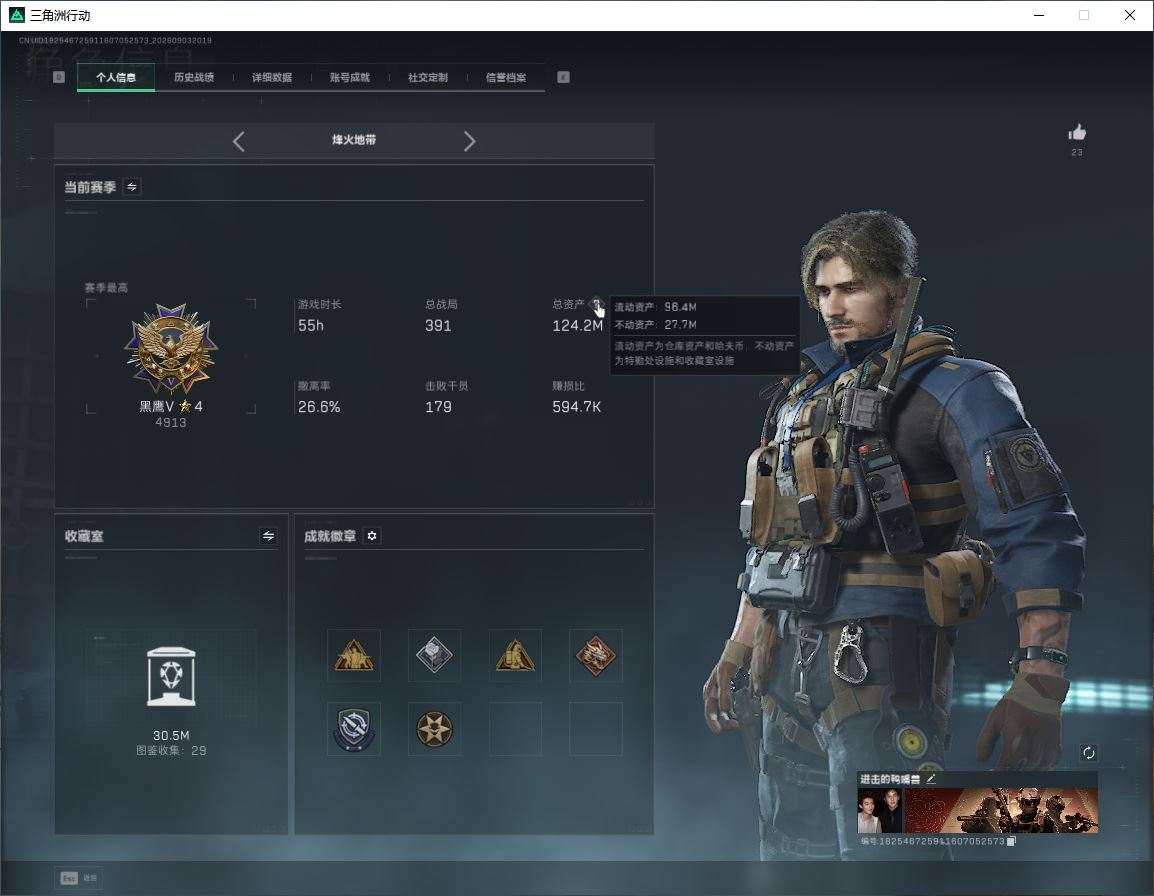Image resolution: width=1154 pixels, height=896 pixels.
Task: Select the round bronze star badge
Action: click(x=434, y=729)
